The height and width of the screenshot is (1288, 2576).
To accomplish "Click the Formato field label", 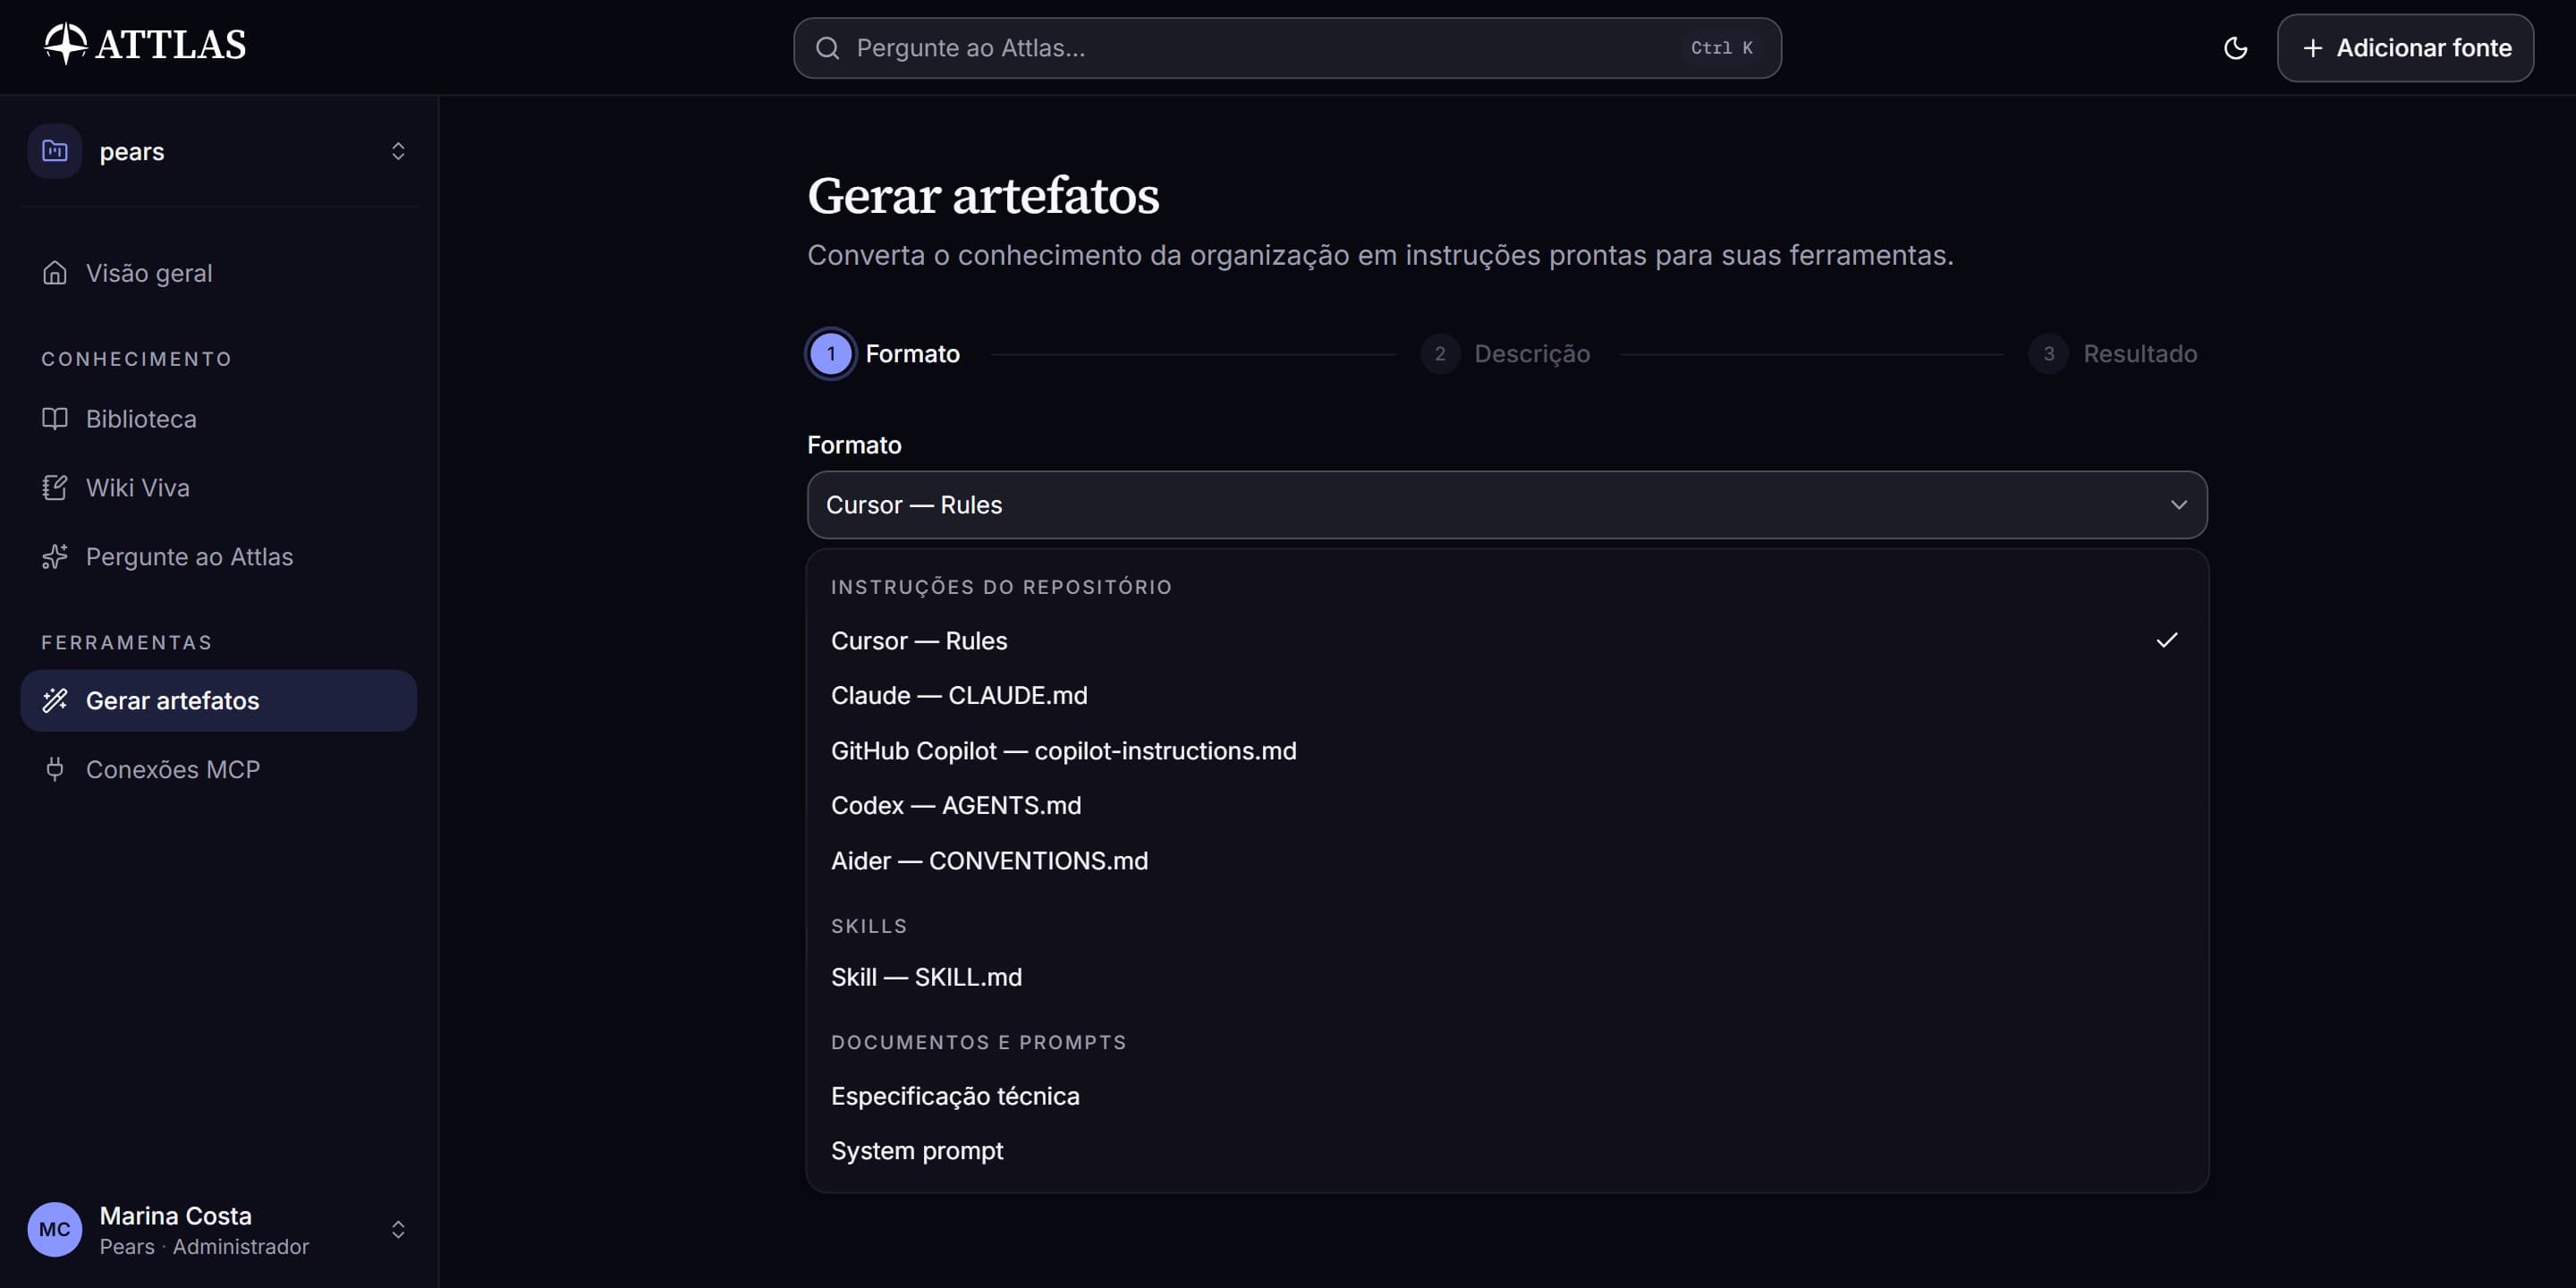I will coord(854,445).
